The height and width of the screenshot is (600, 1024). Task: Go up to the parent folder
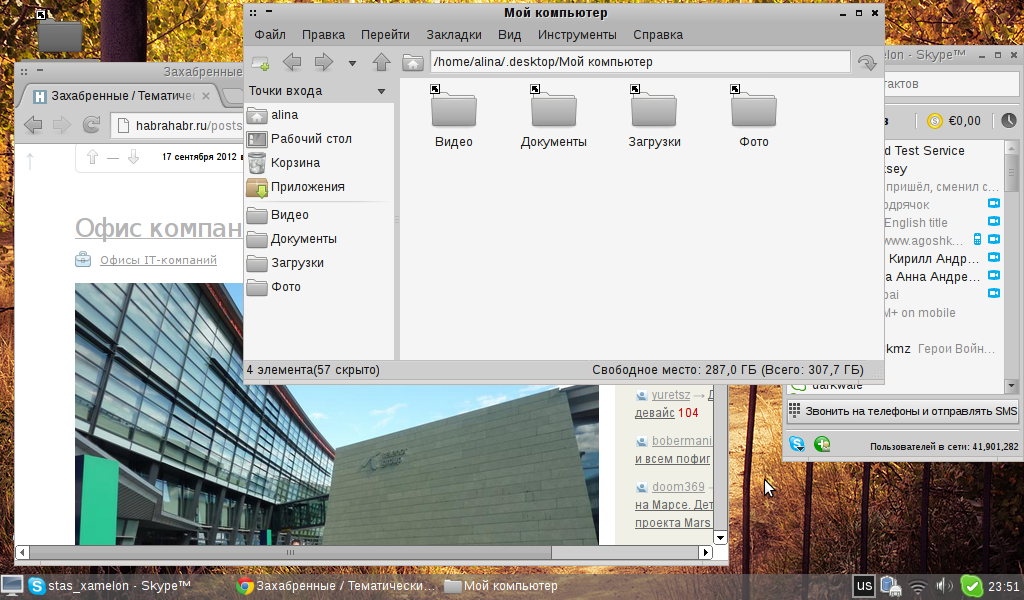[381, 63]
